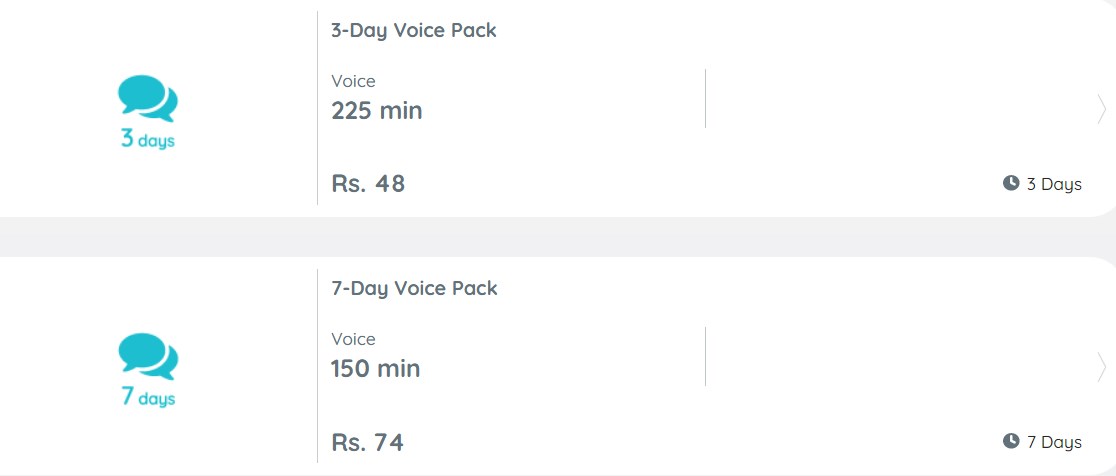Click the clock icon beside 3 Days
The height and width of the screenshot is (476, 1116).
click(1011, 184)
